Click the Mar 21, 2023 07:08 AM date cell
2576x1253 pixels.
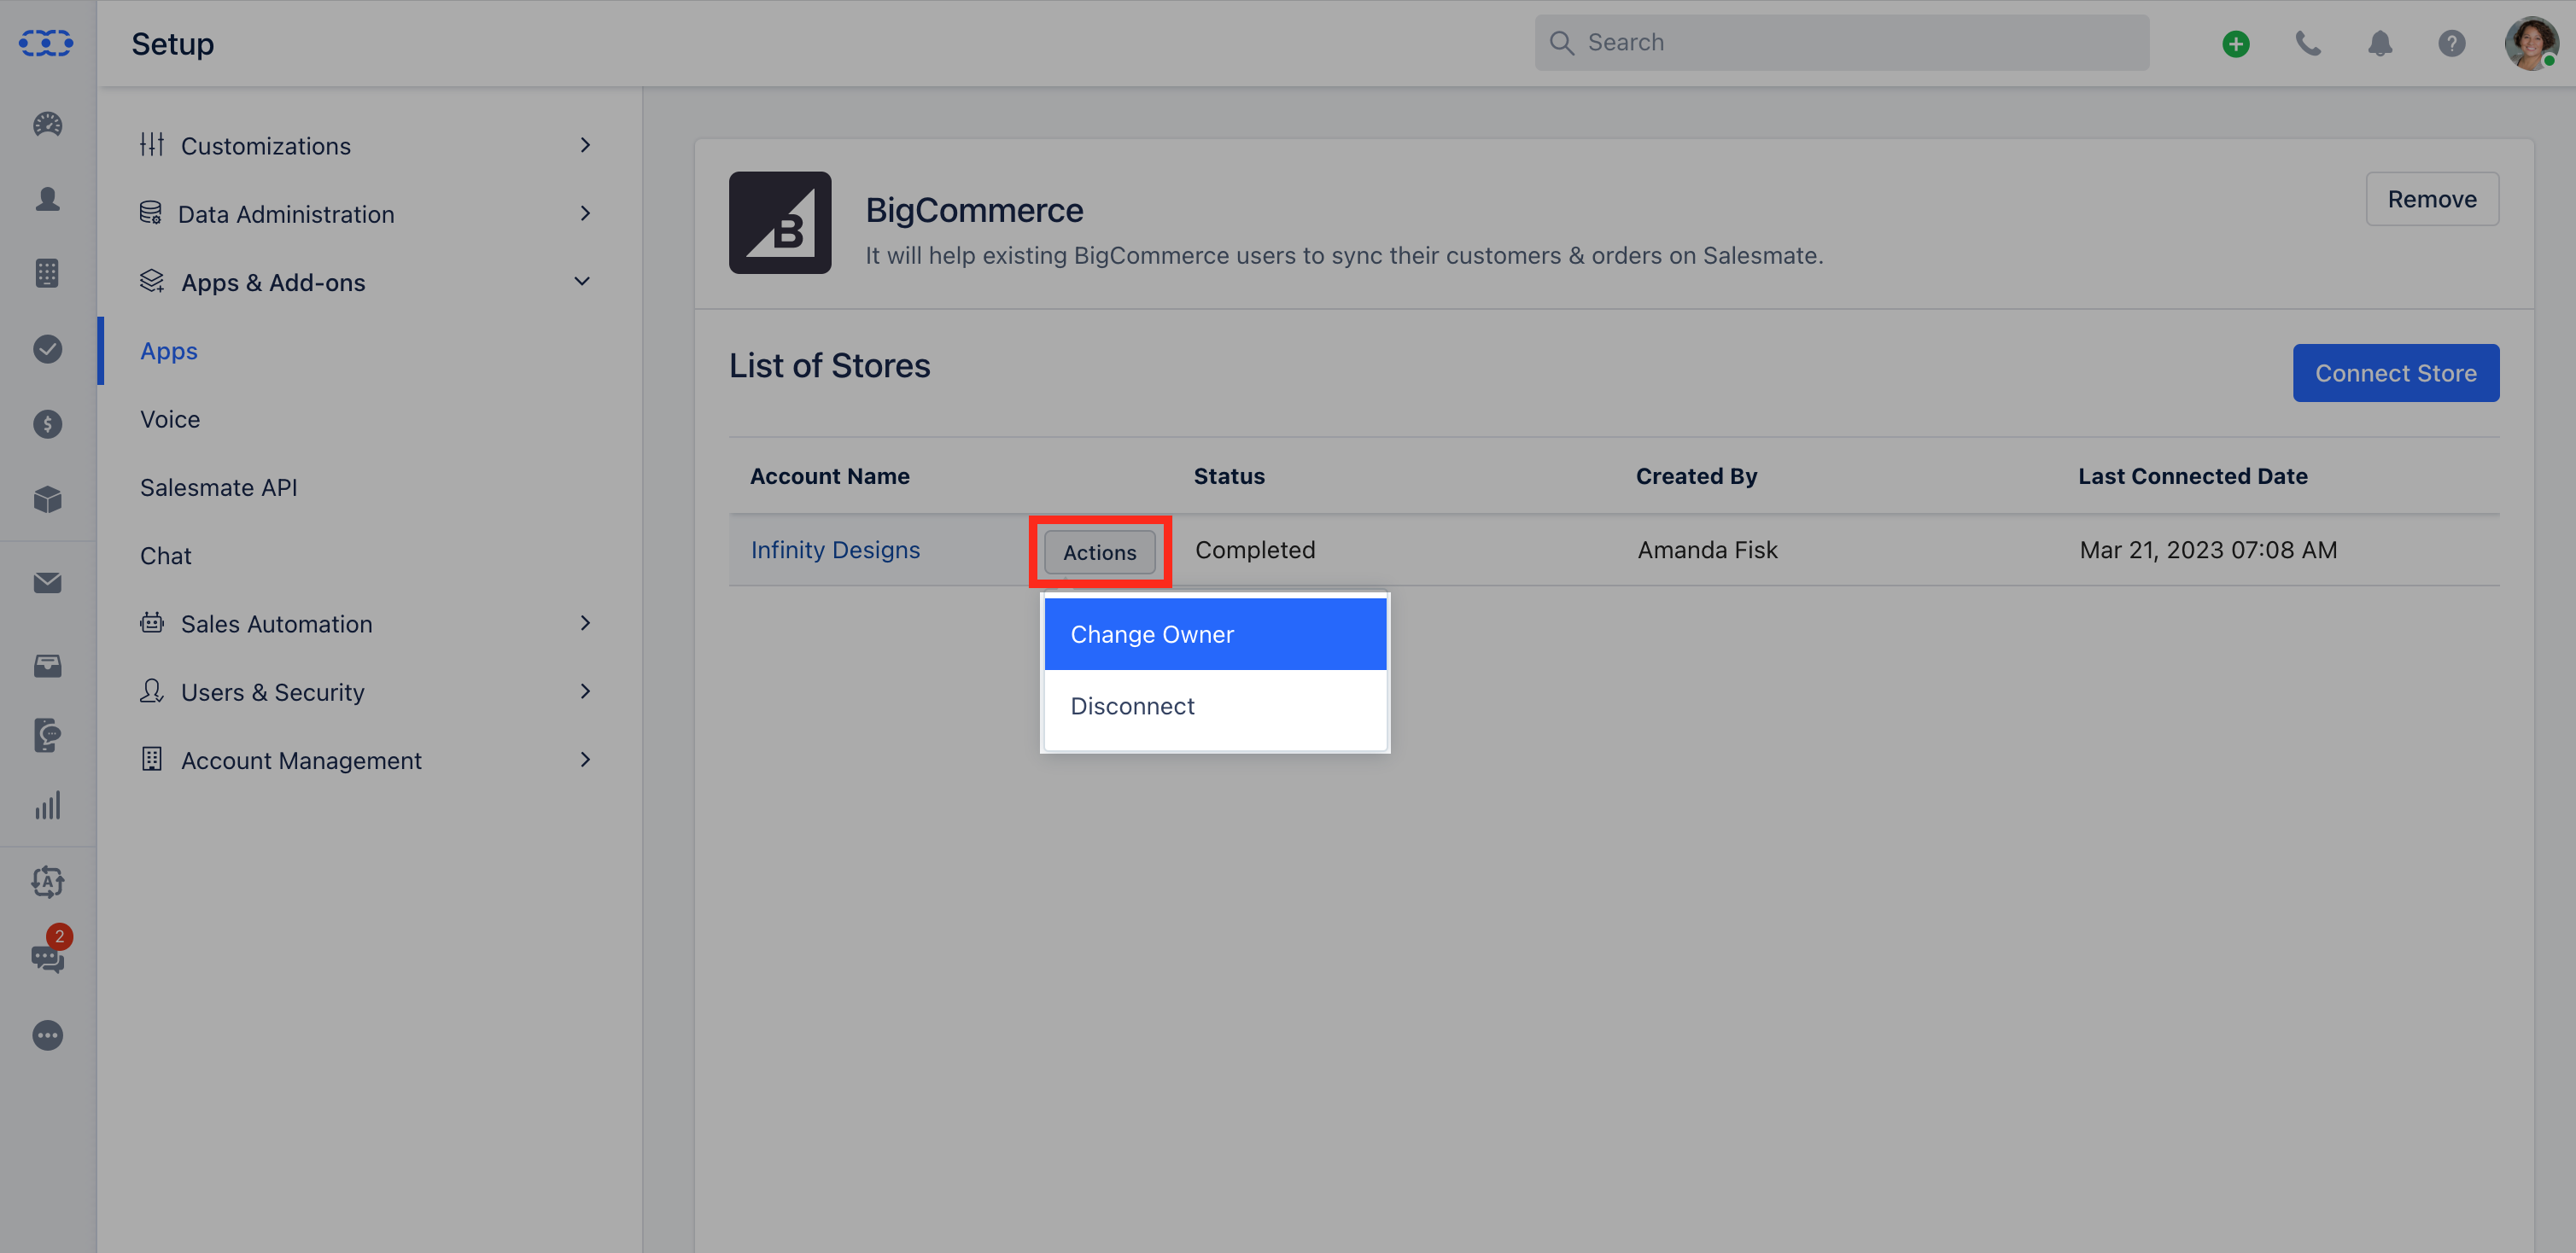click(x=2208, y=550)
